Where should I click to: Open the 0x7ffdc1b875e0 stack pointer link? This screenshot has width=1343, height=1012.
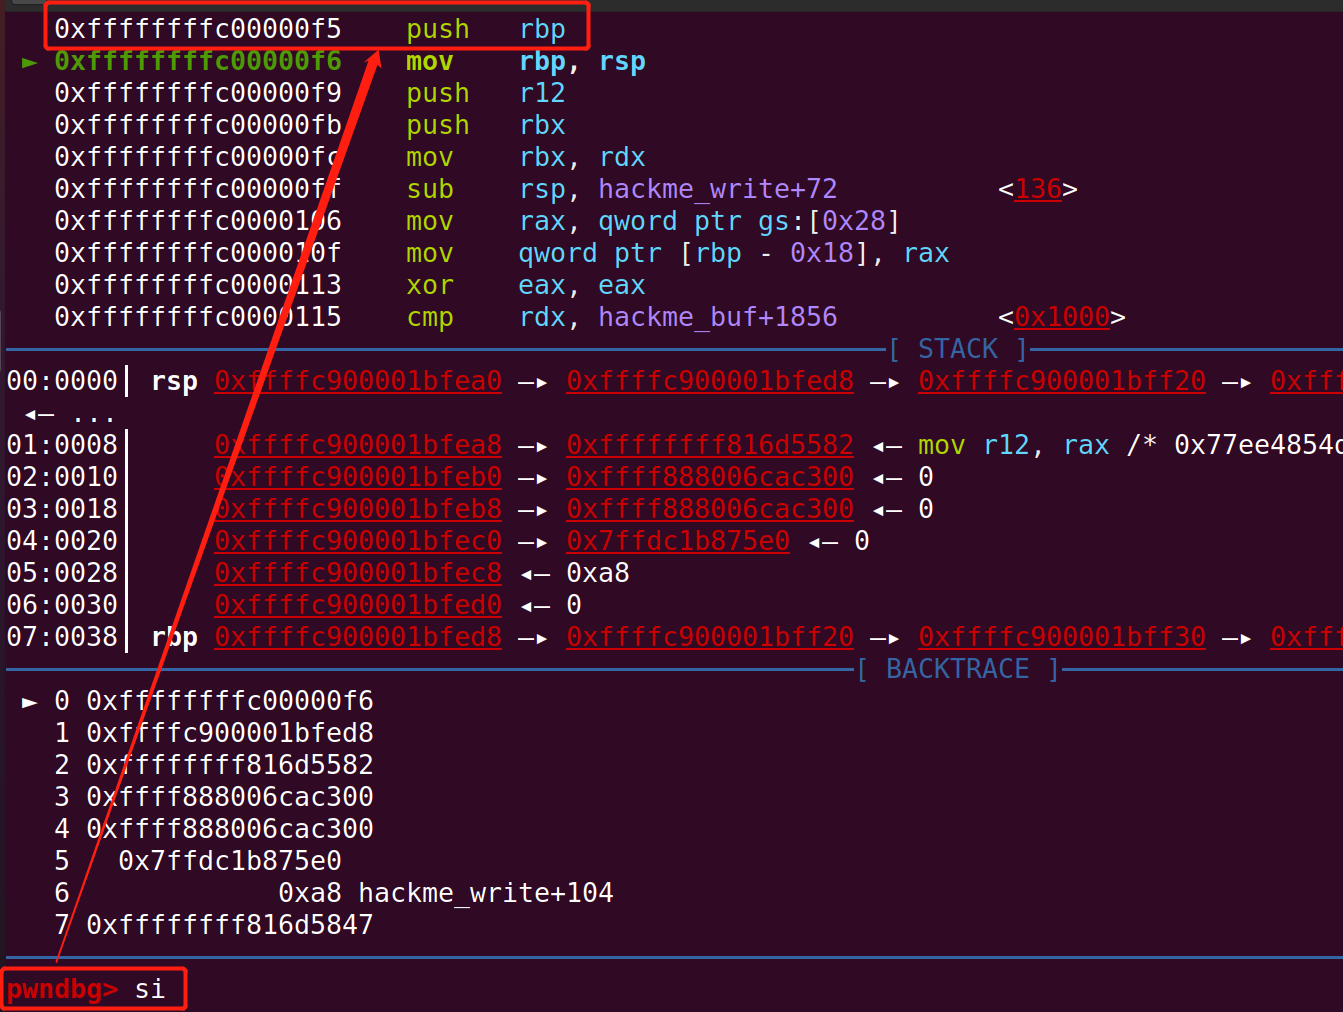tap(678, 540)
